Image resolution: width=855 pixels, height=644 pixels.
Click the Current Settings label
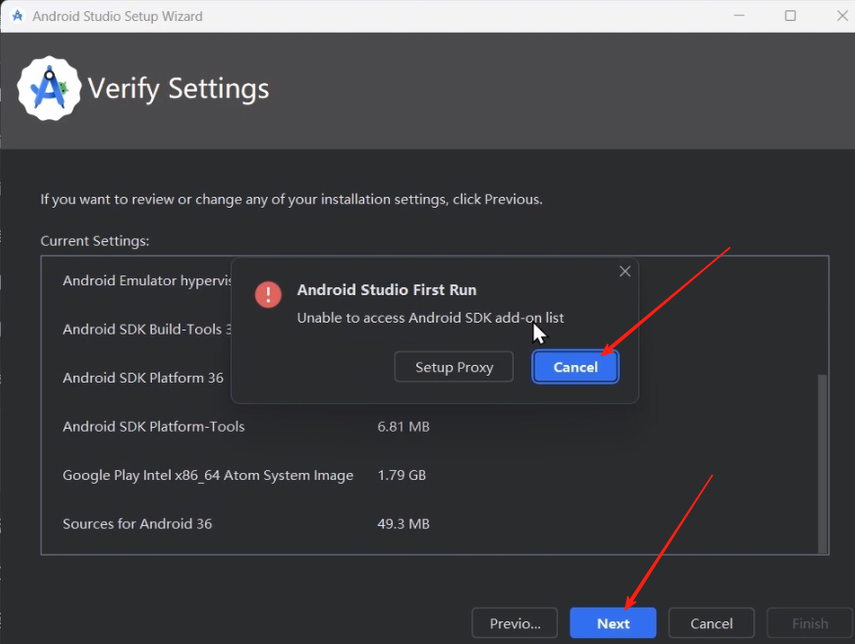click(95, 241)
